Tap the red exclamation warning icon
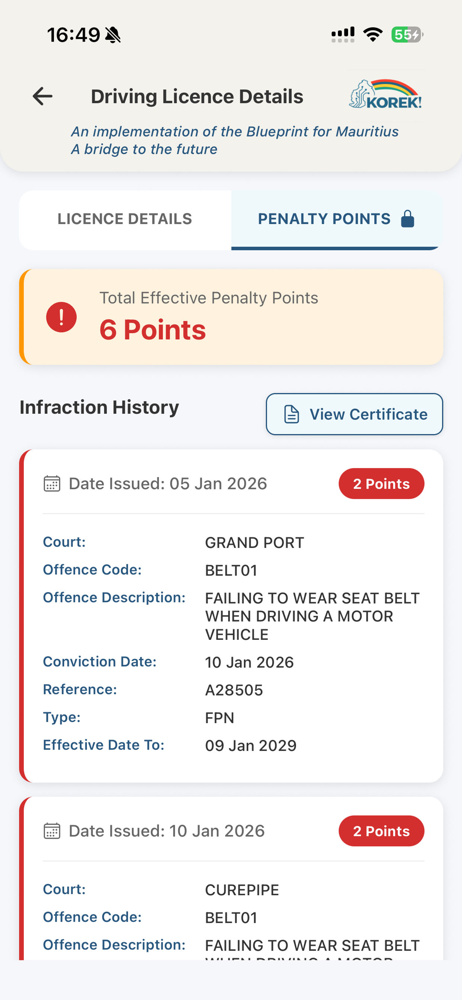The height and width of the screenshot is (1000, 462). click(x=61, y=317)
